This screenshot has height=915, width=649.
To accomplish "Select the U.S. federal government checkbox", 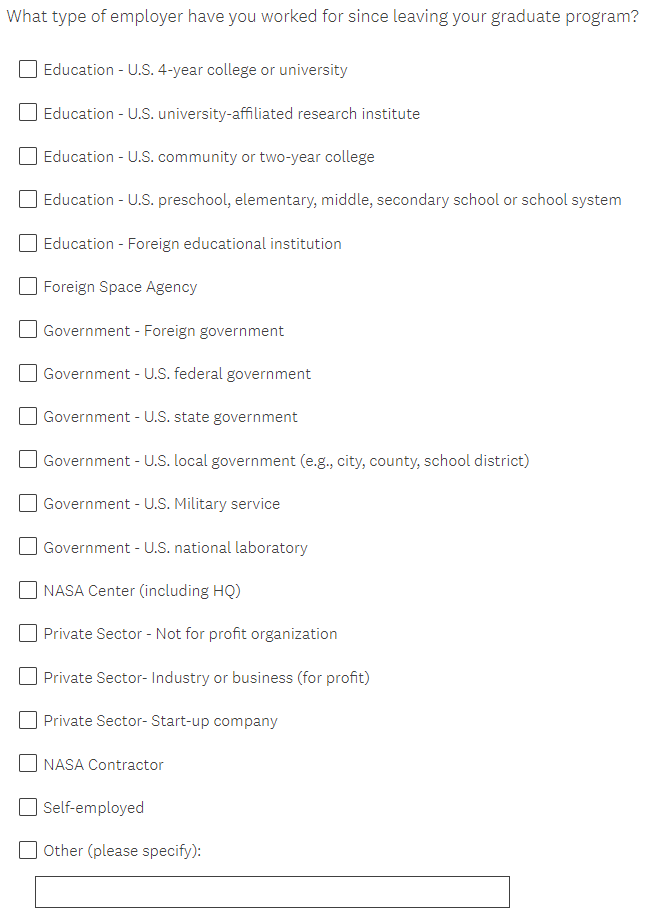I will point(29,374).
